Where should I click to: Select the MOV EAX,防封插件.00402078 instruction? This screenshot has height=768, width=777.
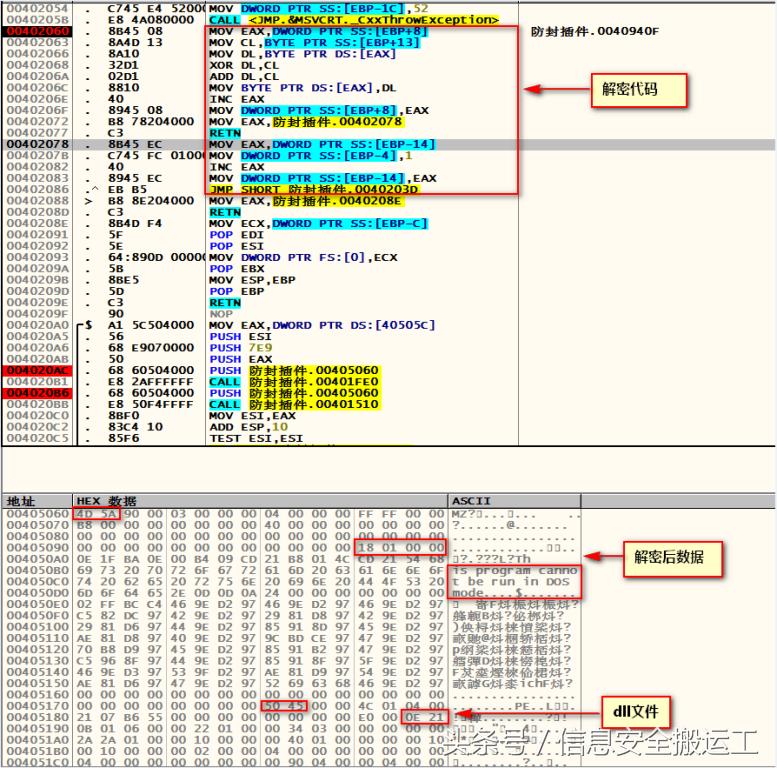306,122
